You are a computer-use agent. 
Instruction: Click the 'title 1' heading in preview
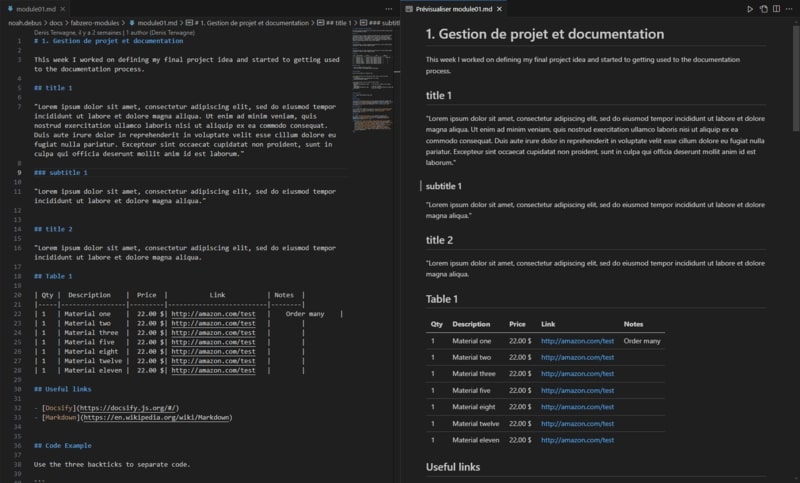(439, 96)
